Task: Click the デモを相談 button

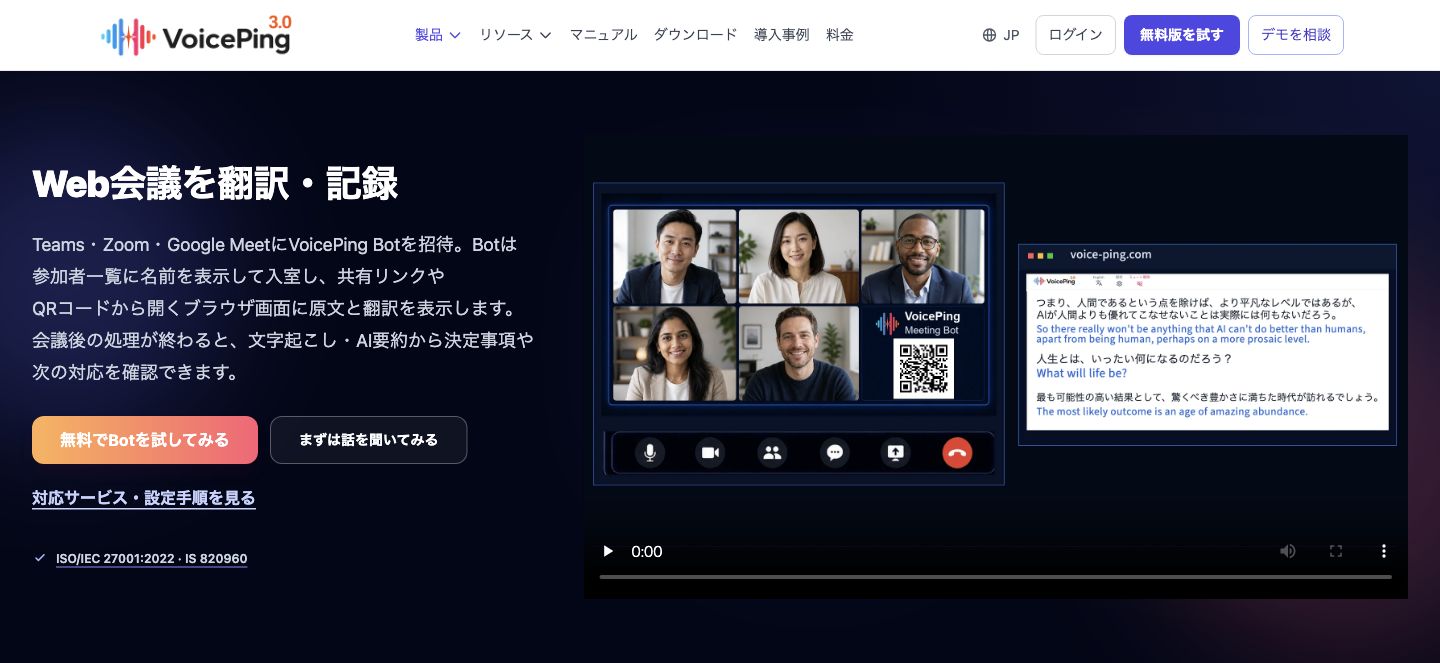Action: [x=1296, y=35]
